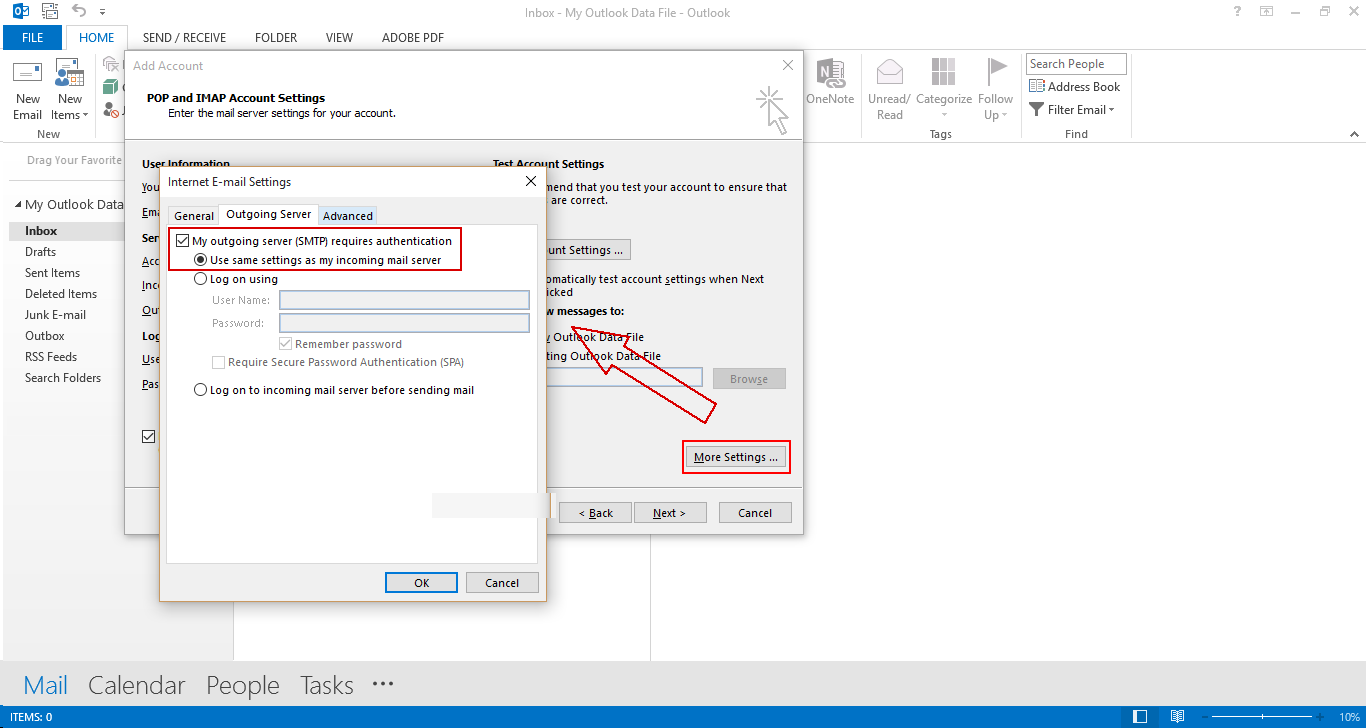Switch to Mail in the navigation bar
Image resolution: width=1366 pixels, height=728 pixels.
tap(46, 685)
